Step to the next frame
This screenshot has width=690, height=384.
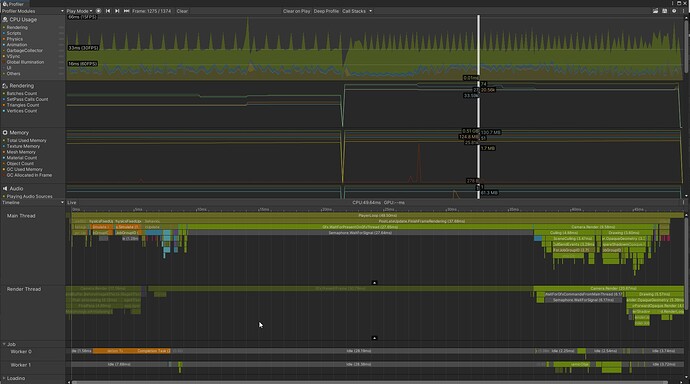[117, 11]
